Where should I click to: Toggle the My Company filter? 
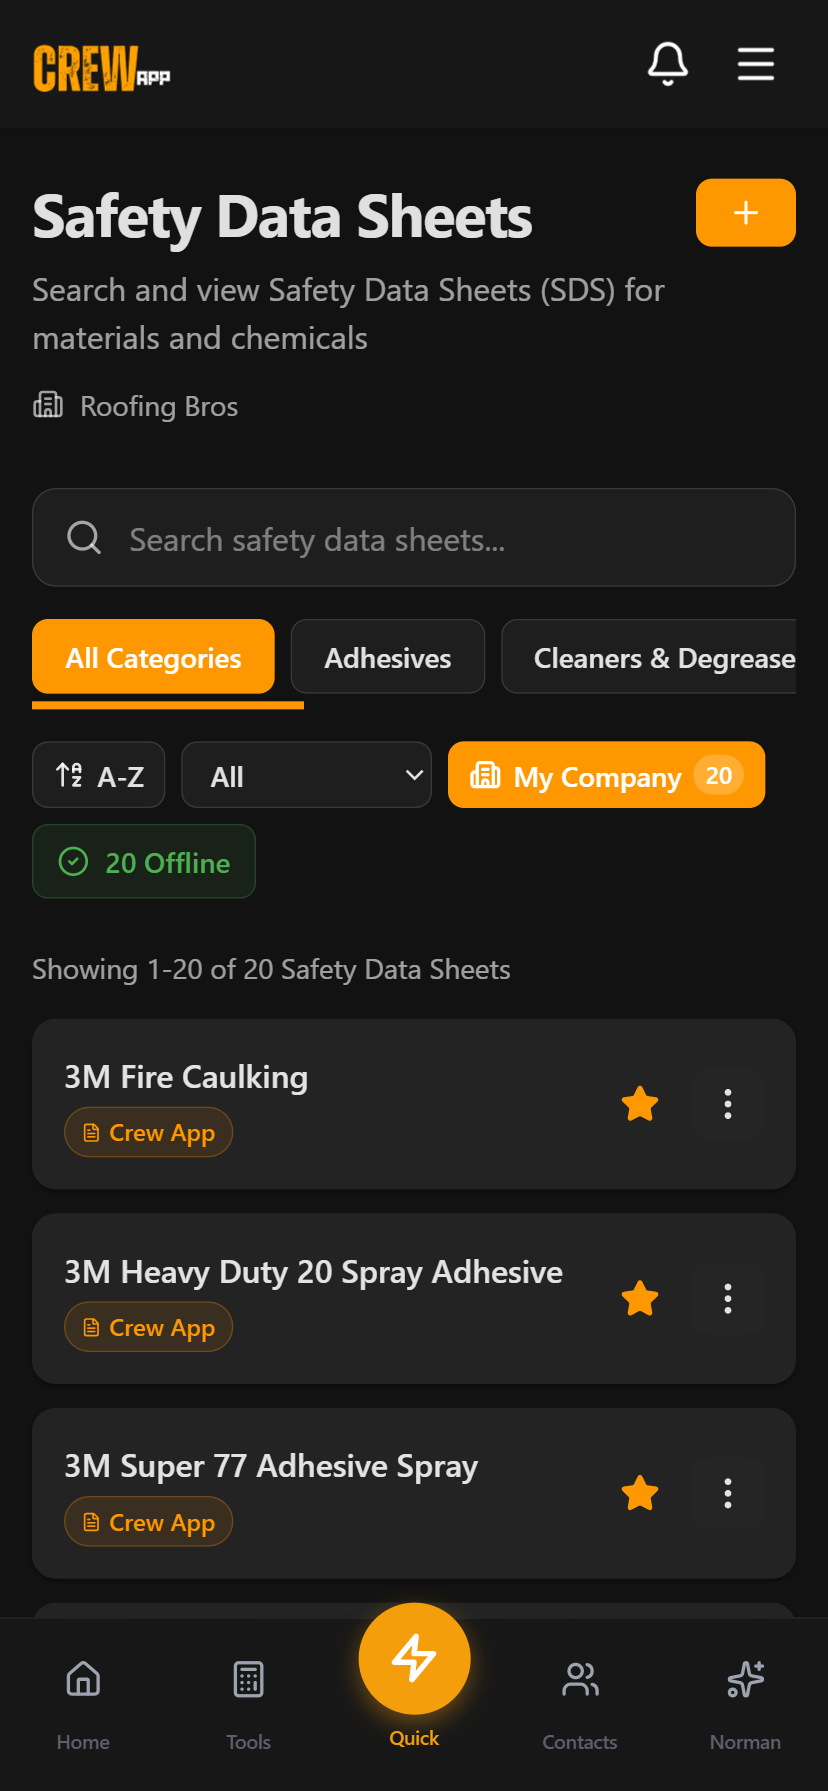606,775
